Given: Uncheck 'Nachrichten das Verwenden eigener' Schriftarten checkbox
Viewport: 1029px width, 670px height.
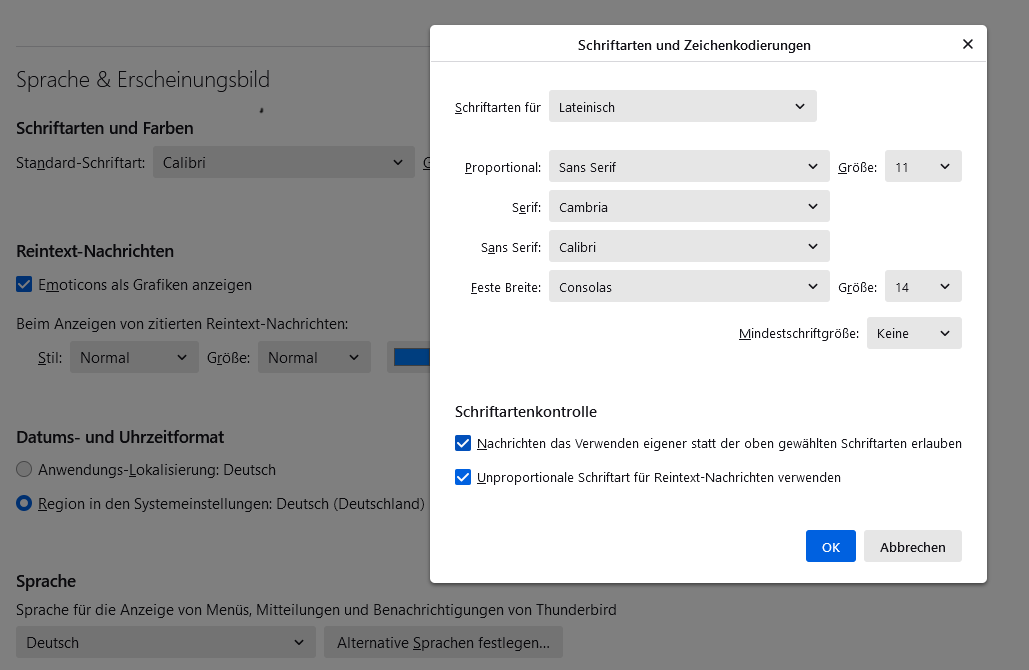Looking at the screenshot, I should click(463, 443).
